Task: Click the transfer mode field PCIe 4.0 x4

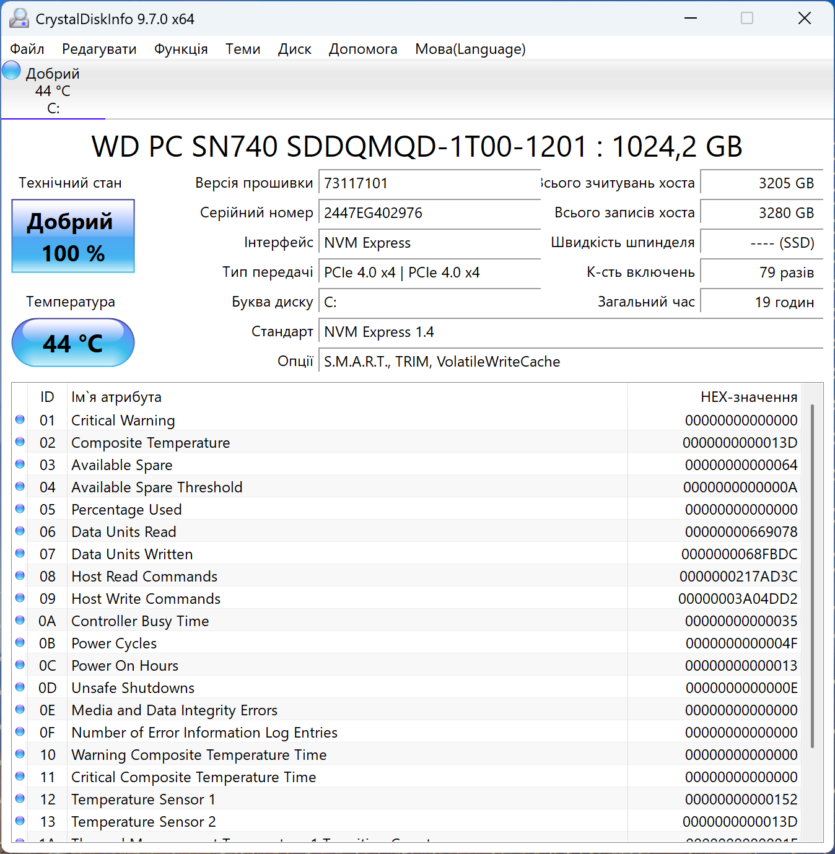Action: pos(429,272)
